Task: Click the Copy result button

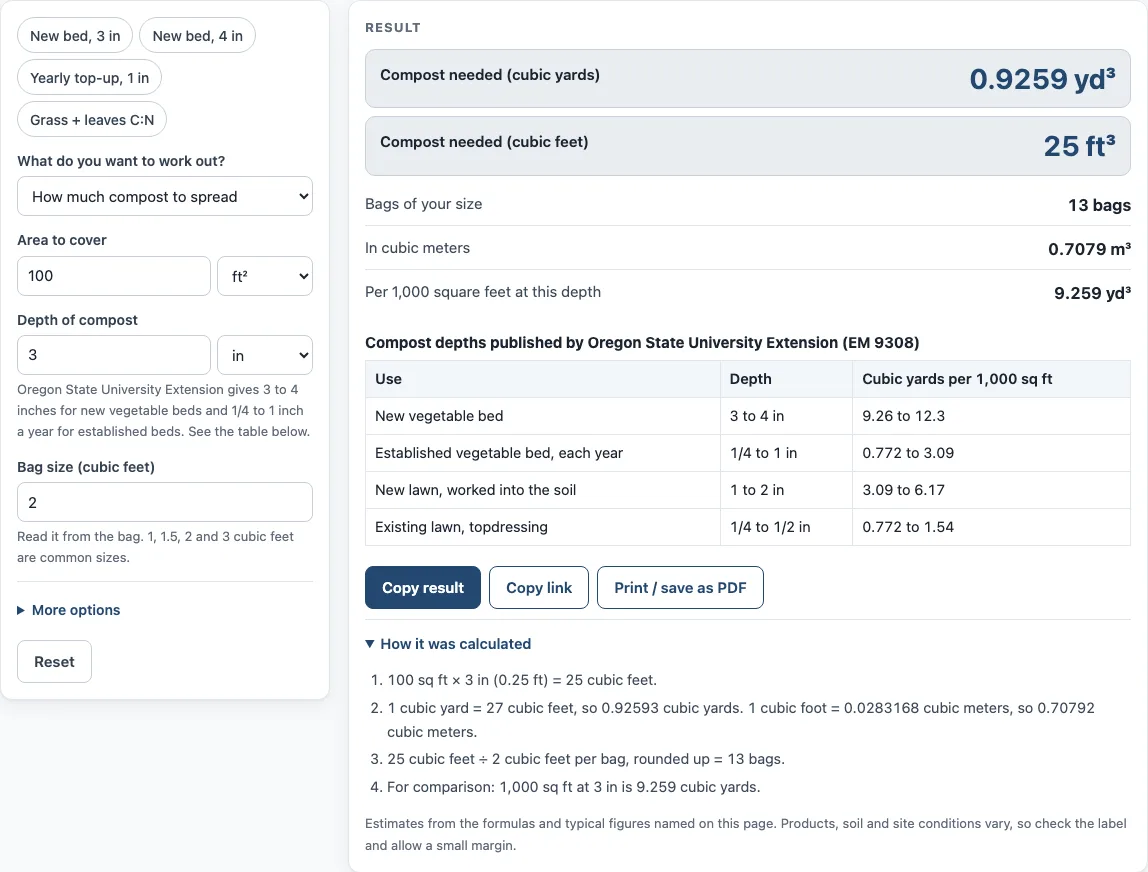Action: click(423, 588)
